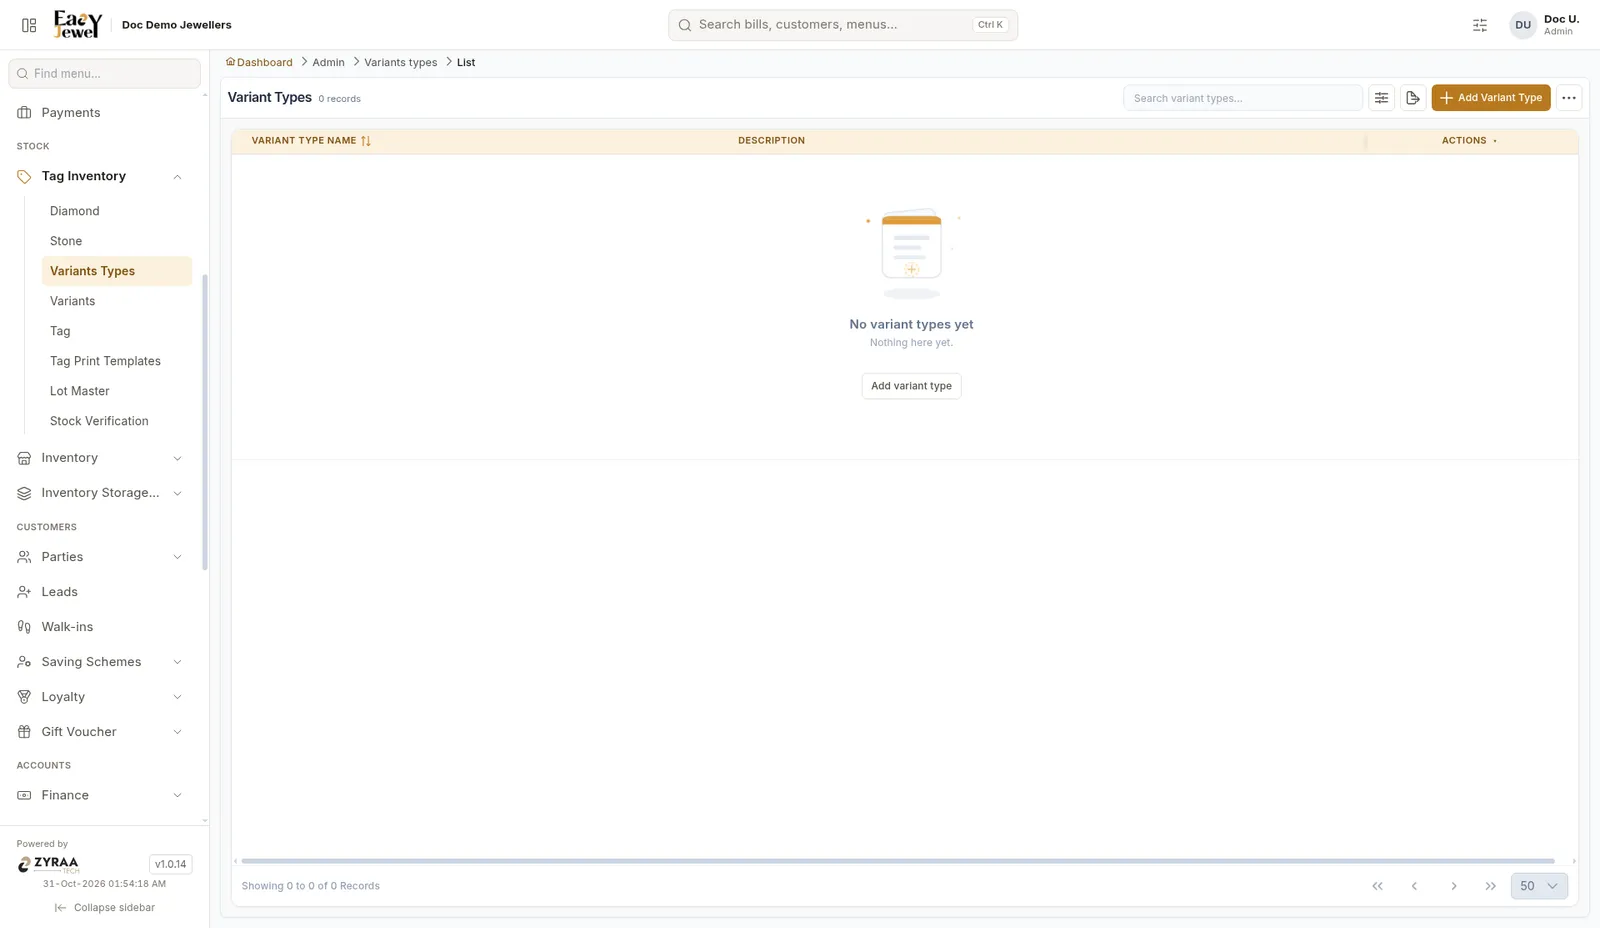Click the filter columns icon near search

[x=1381, y=98]
